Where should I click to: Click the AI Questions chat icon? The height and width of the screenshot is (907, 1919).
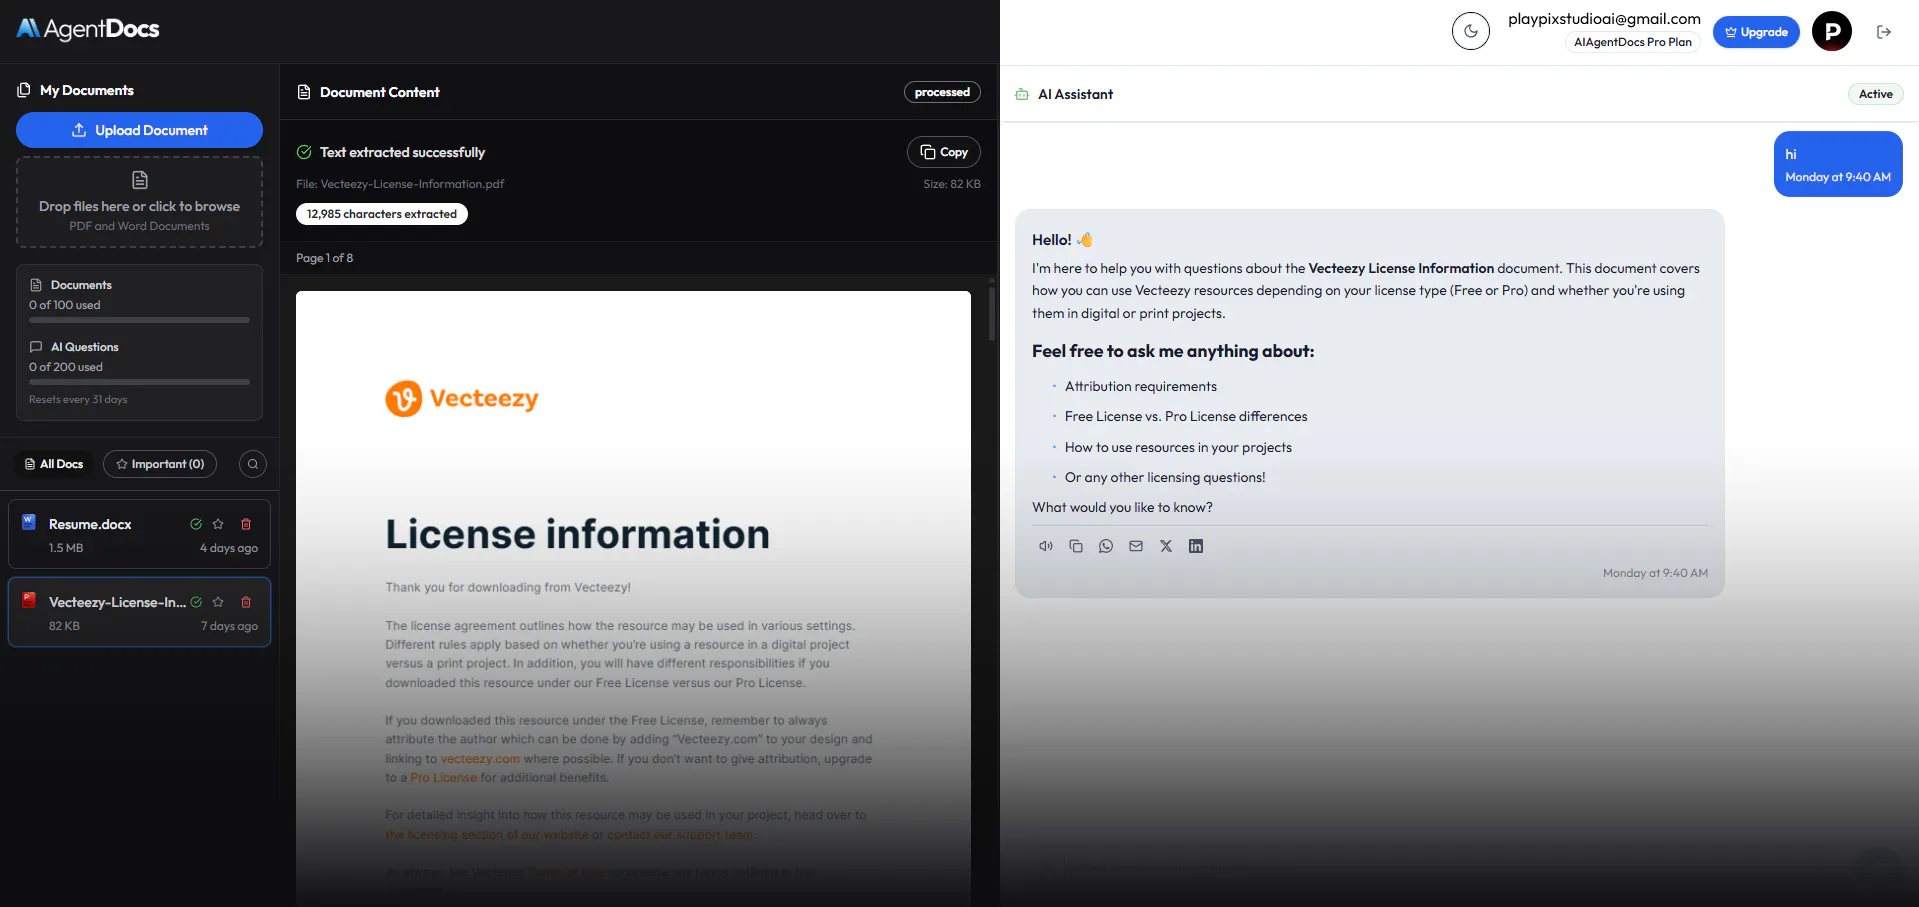(x=36, y=347)
